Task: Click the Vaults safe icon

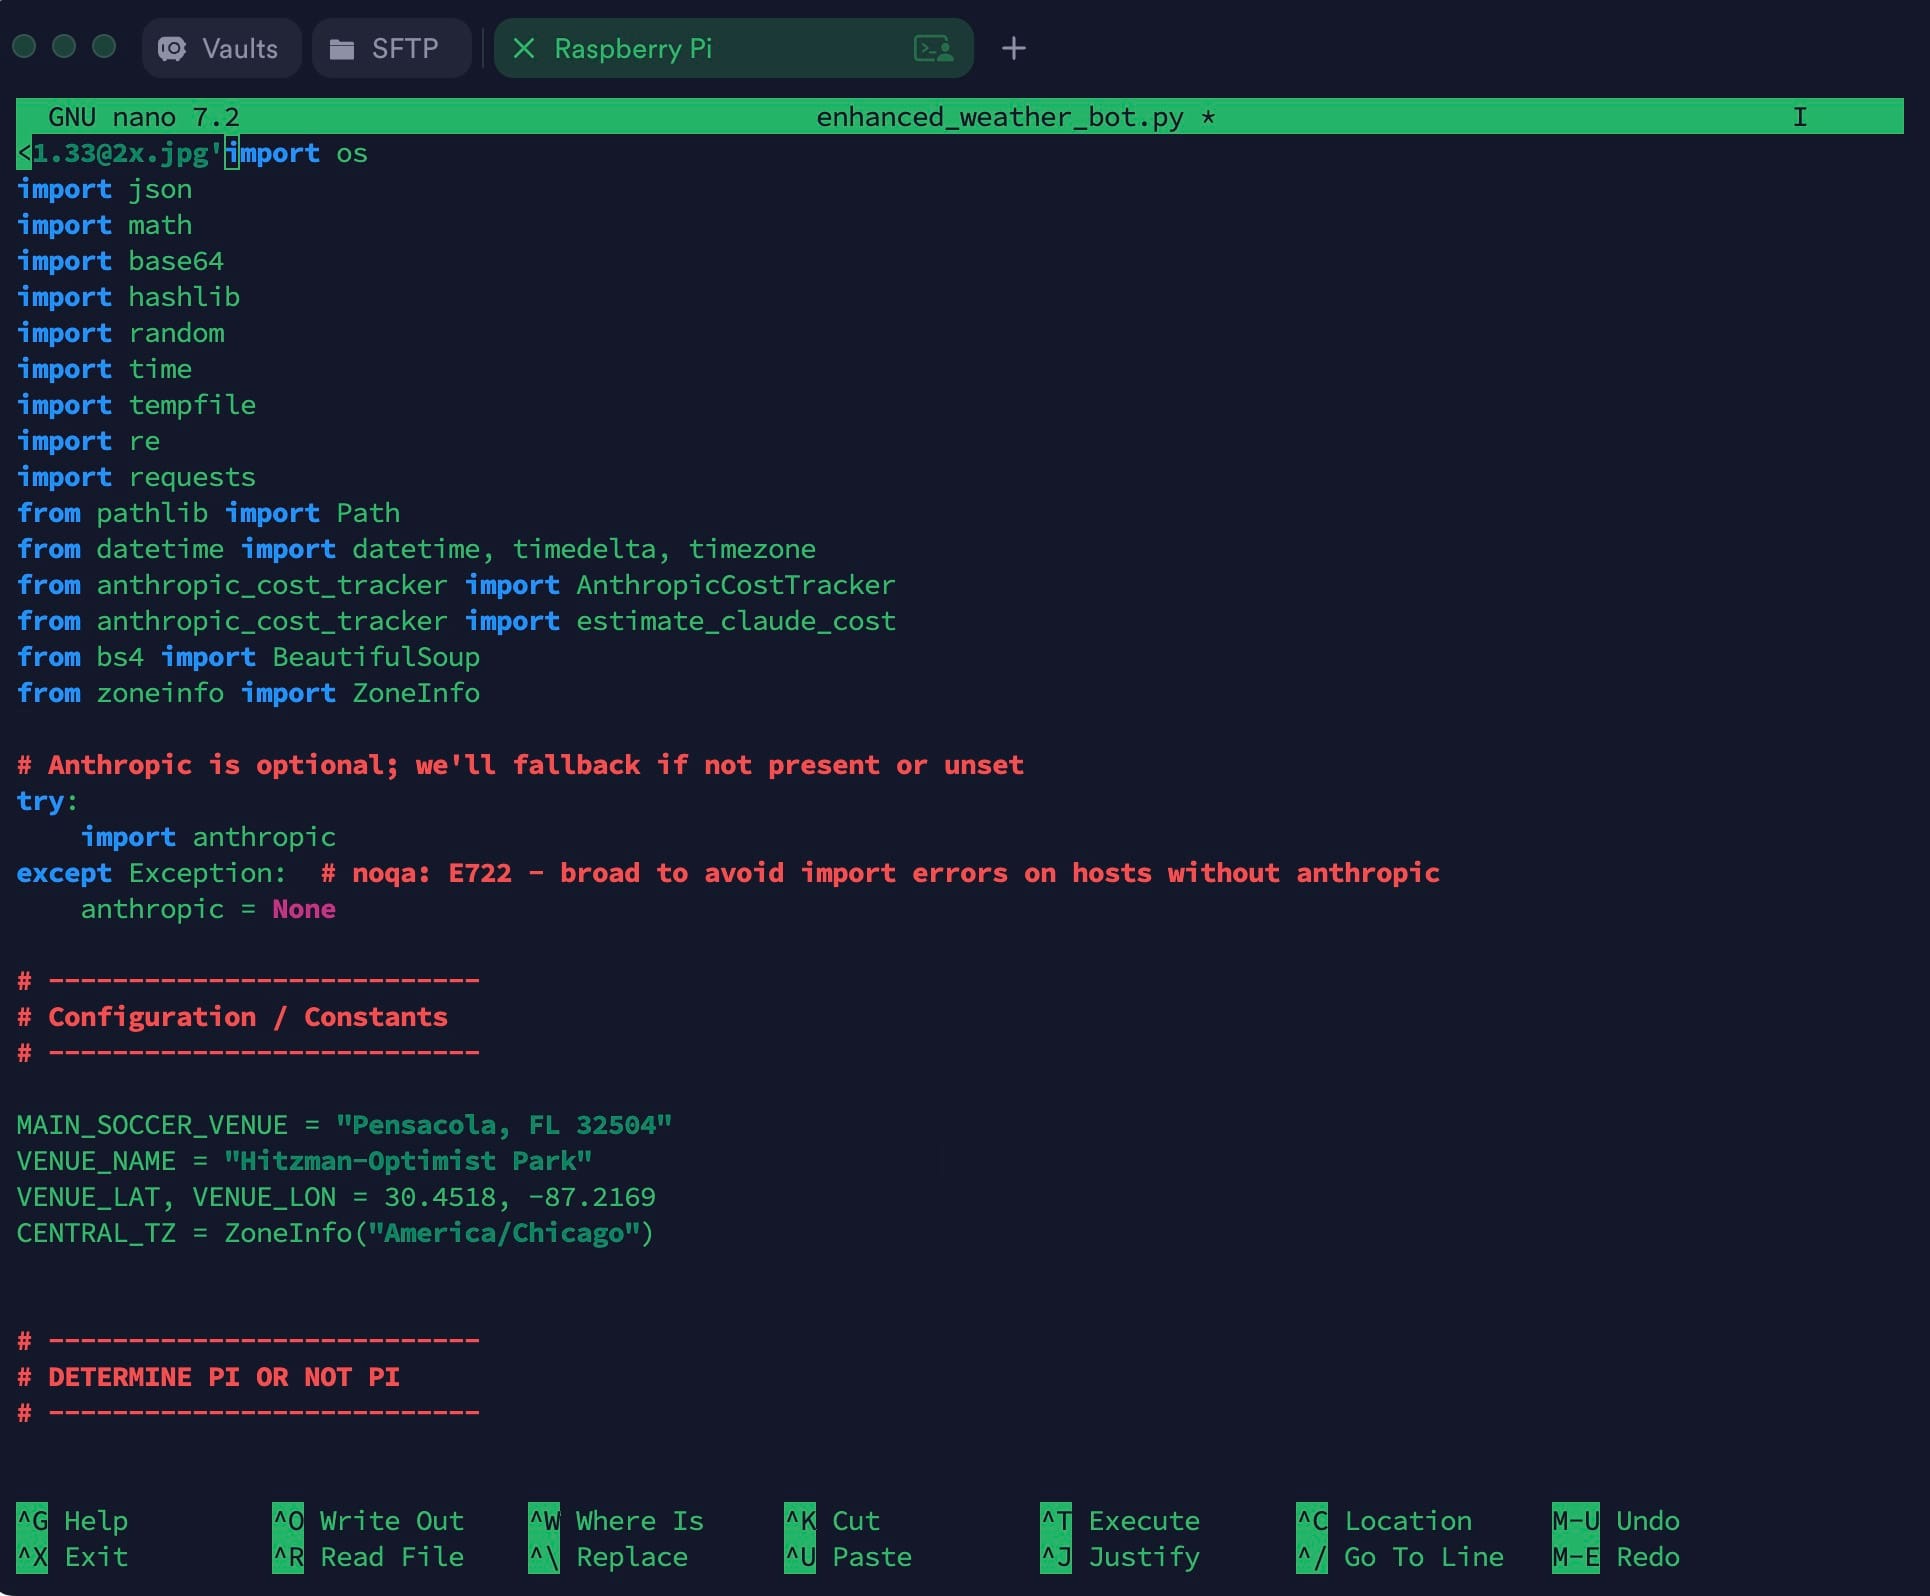Action: click(172, 49)
